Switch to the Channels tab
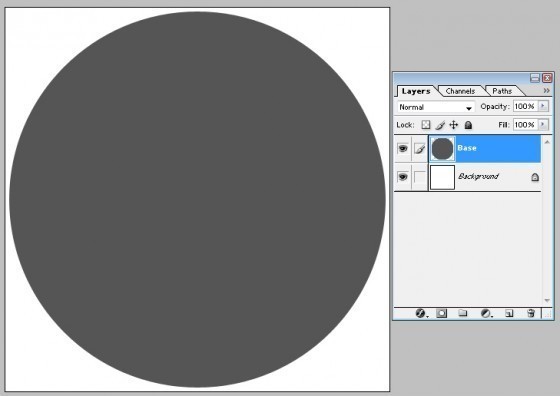 click(460, 91)
